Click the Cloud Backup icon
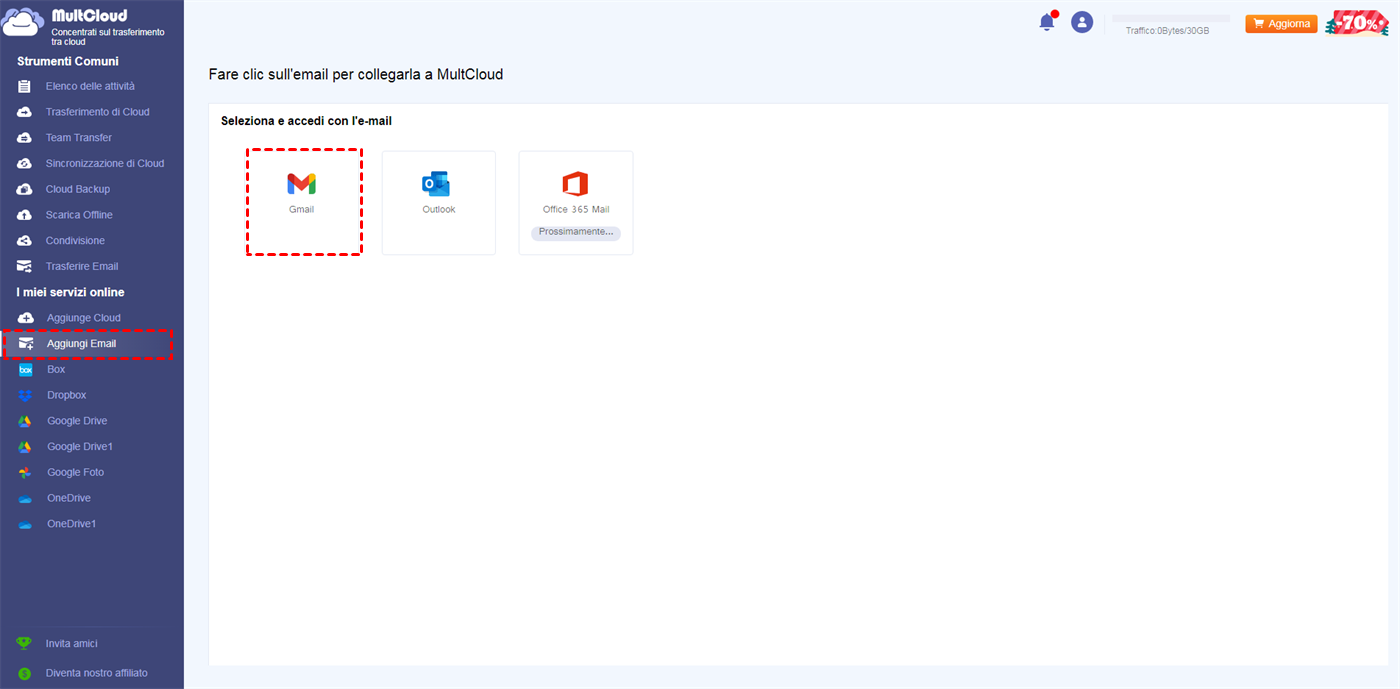Viewport: 1400px width, 689px height. (25, 189)
